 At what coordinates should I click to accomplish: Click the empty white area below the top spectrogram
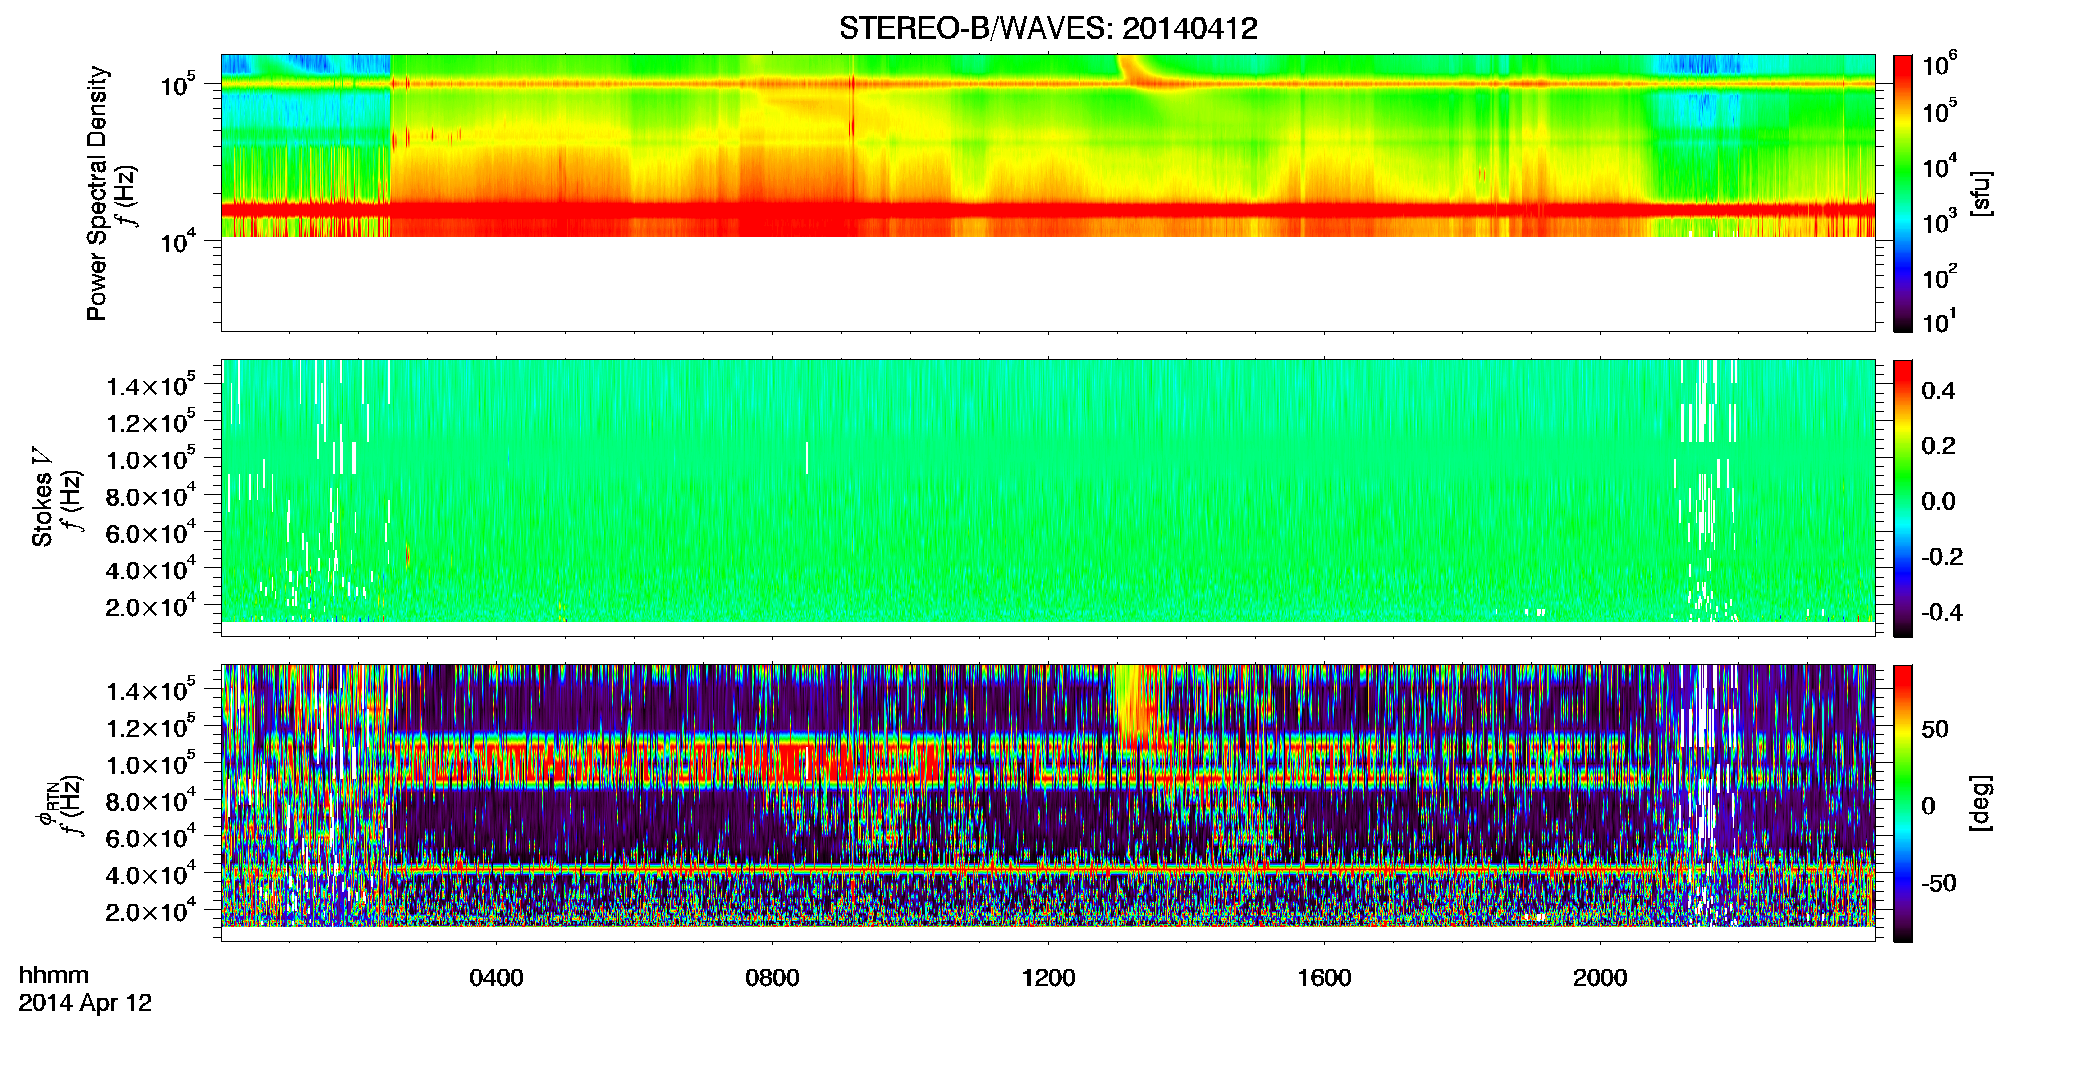tap(1048, 283)
